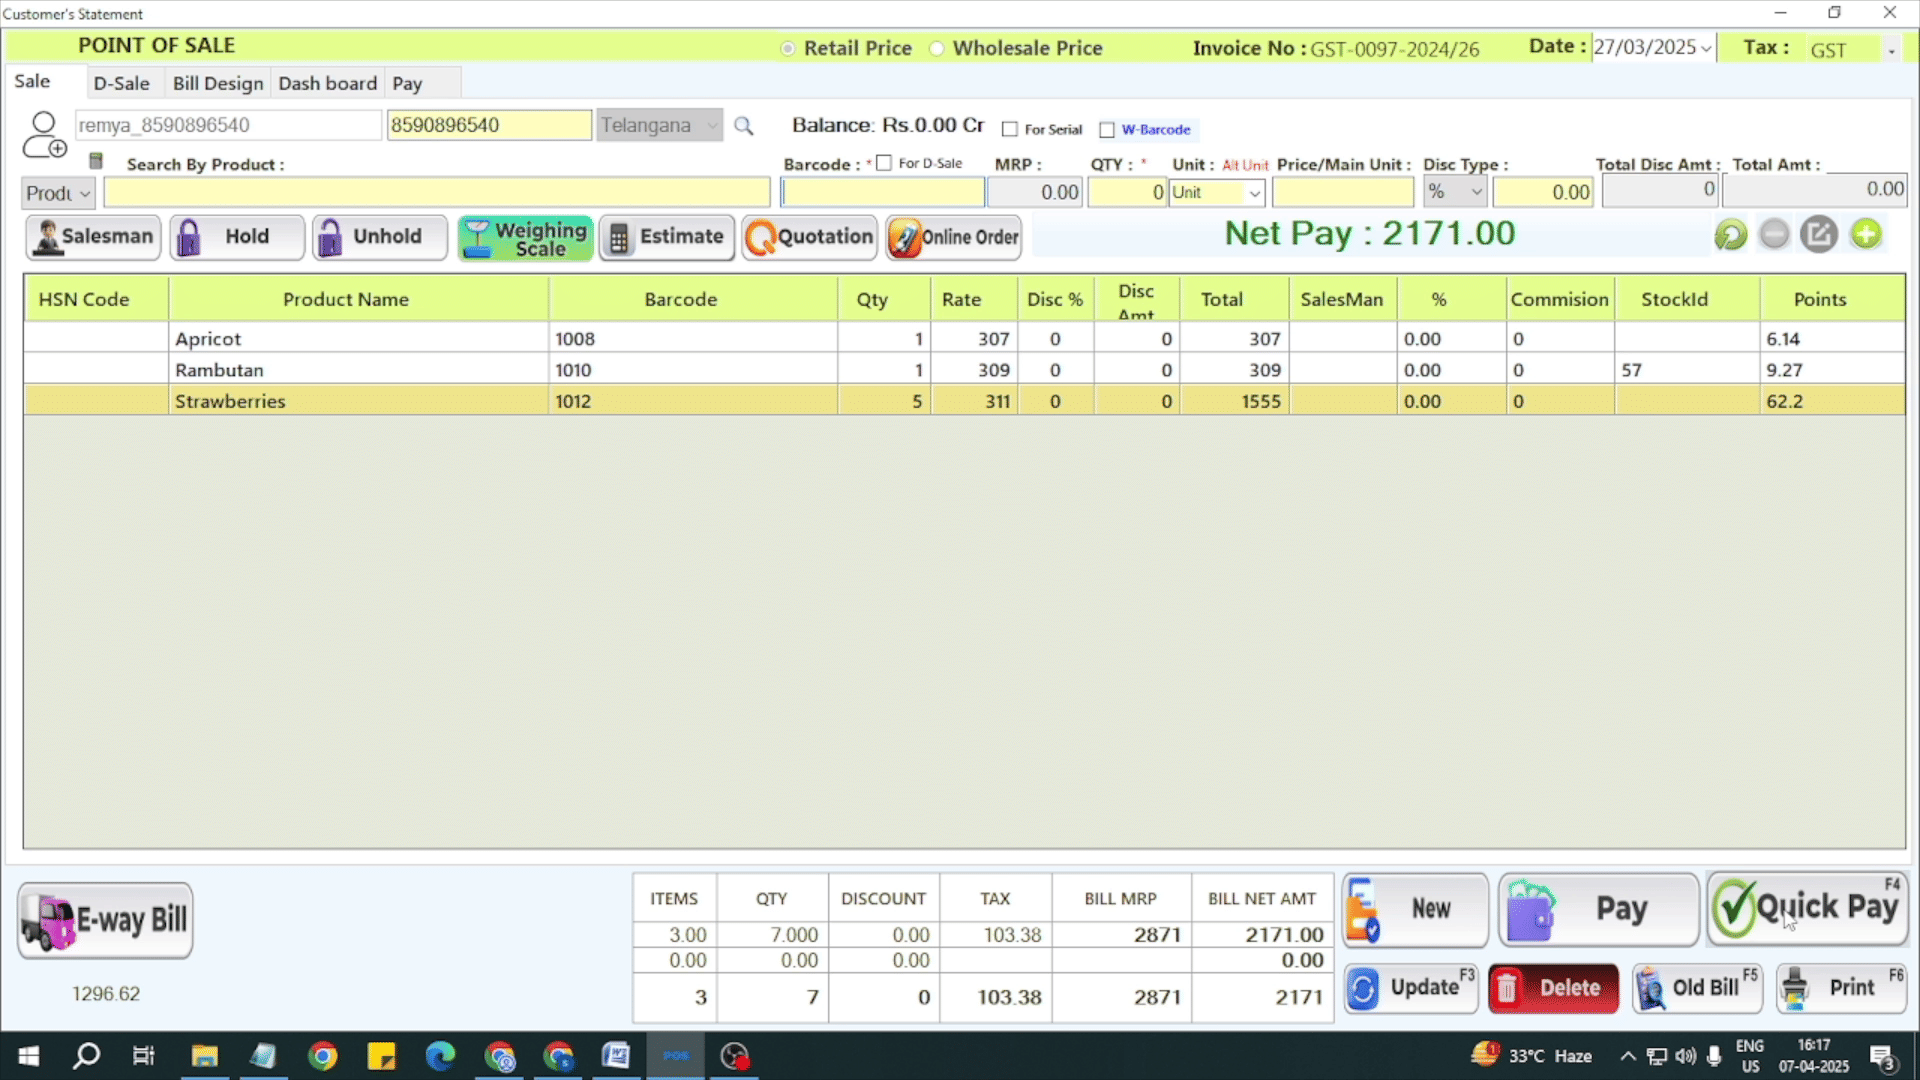Select the Wholesale Price radio option
This screenshot has height=1080, width=1920.
(937, 49)
